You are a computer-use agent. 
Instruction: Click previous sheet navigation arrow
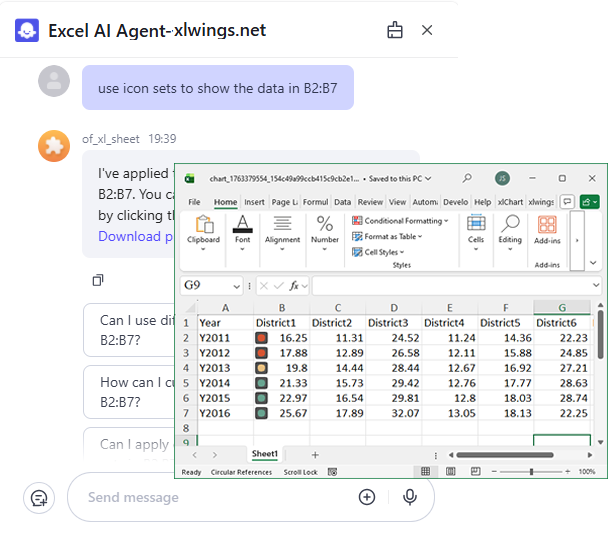(195, 455)
